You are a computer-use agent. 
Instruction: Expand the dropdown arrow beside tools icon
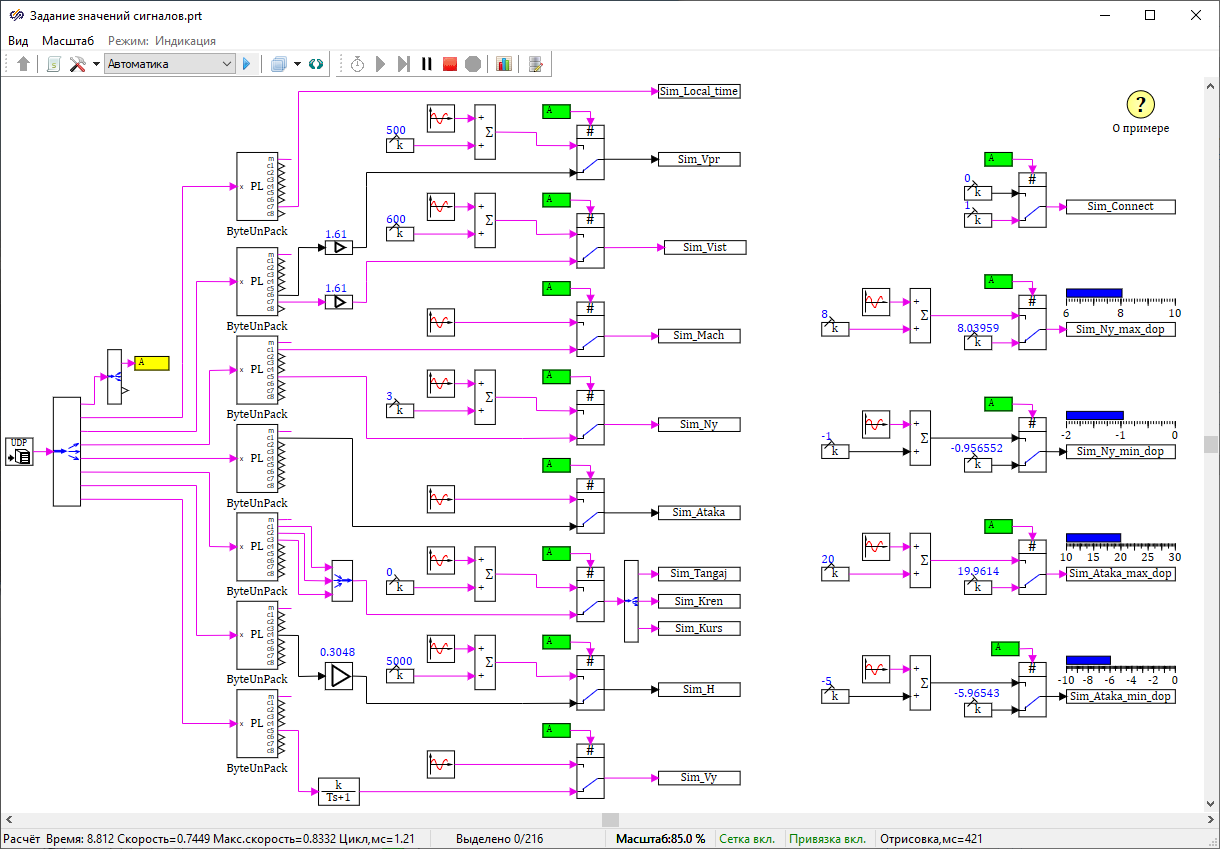pos(96,64)
